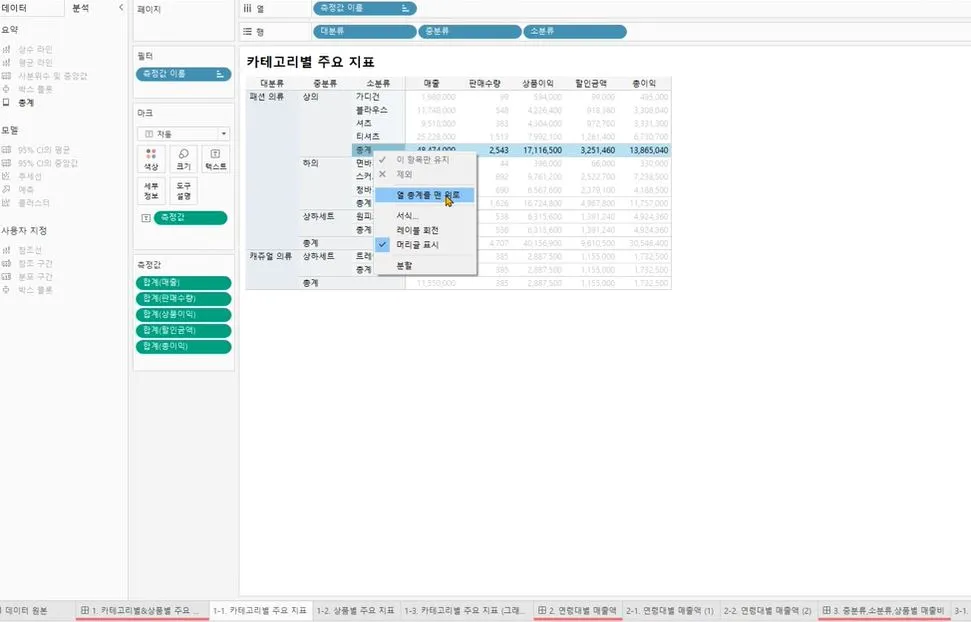Select 총계 in the analytics pane
Viewport: 971px width, 622px height.
point(26,103)
